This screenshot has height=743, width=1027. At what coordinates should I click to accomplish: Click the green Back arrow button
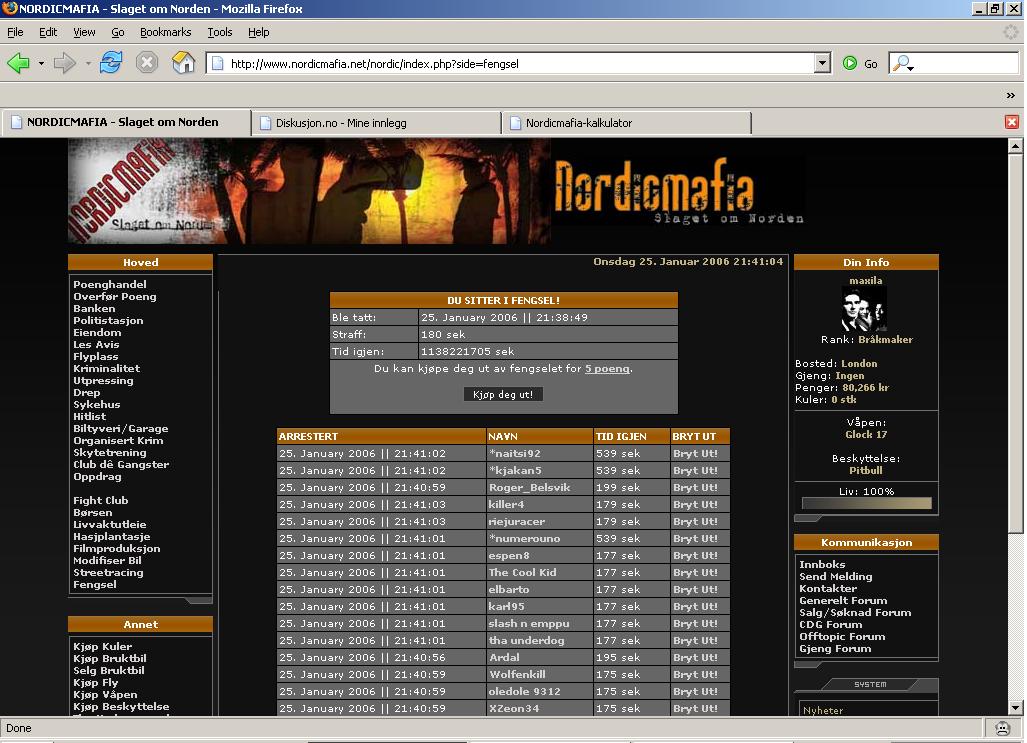(18, 64)
